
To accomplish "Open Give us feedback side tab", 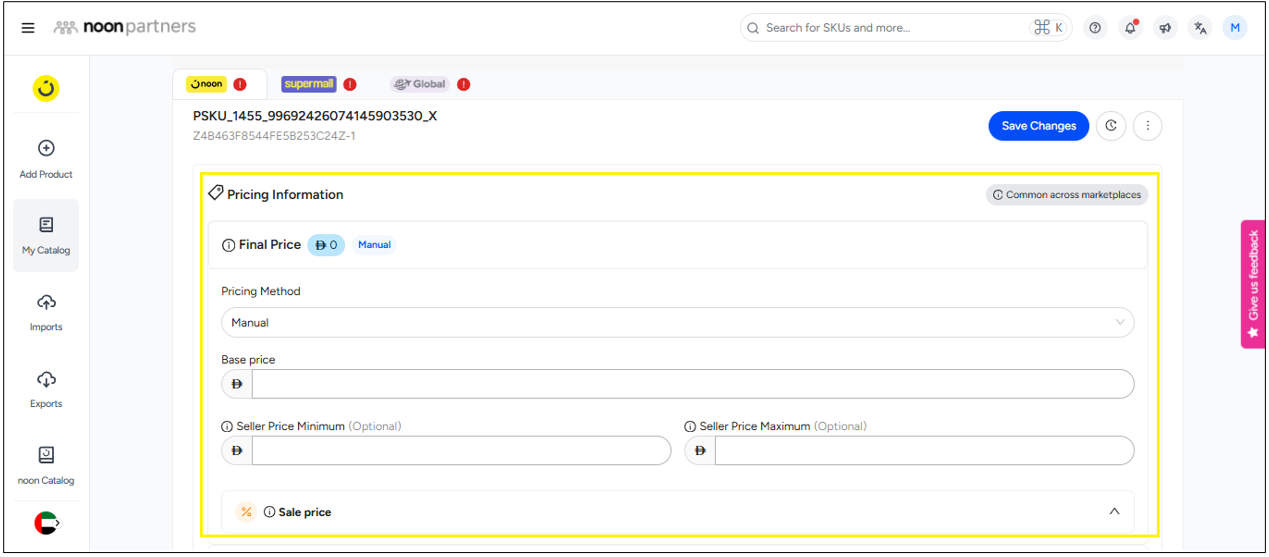I will click(1253, 284).
